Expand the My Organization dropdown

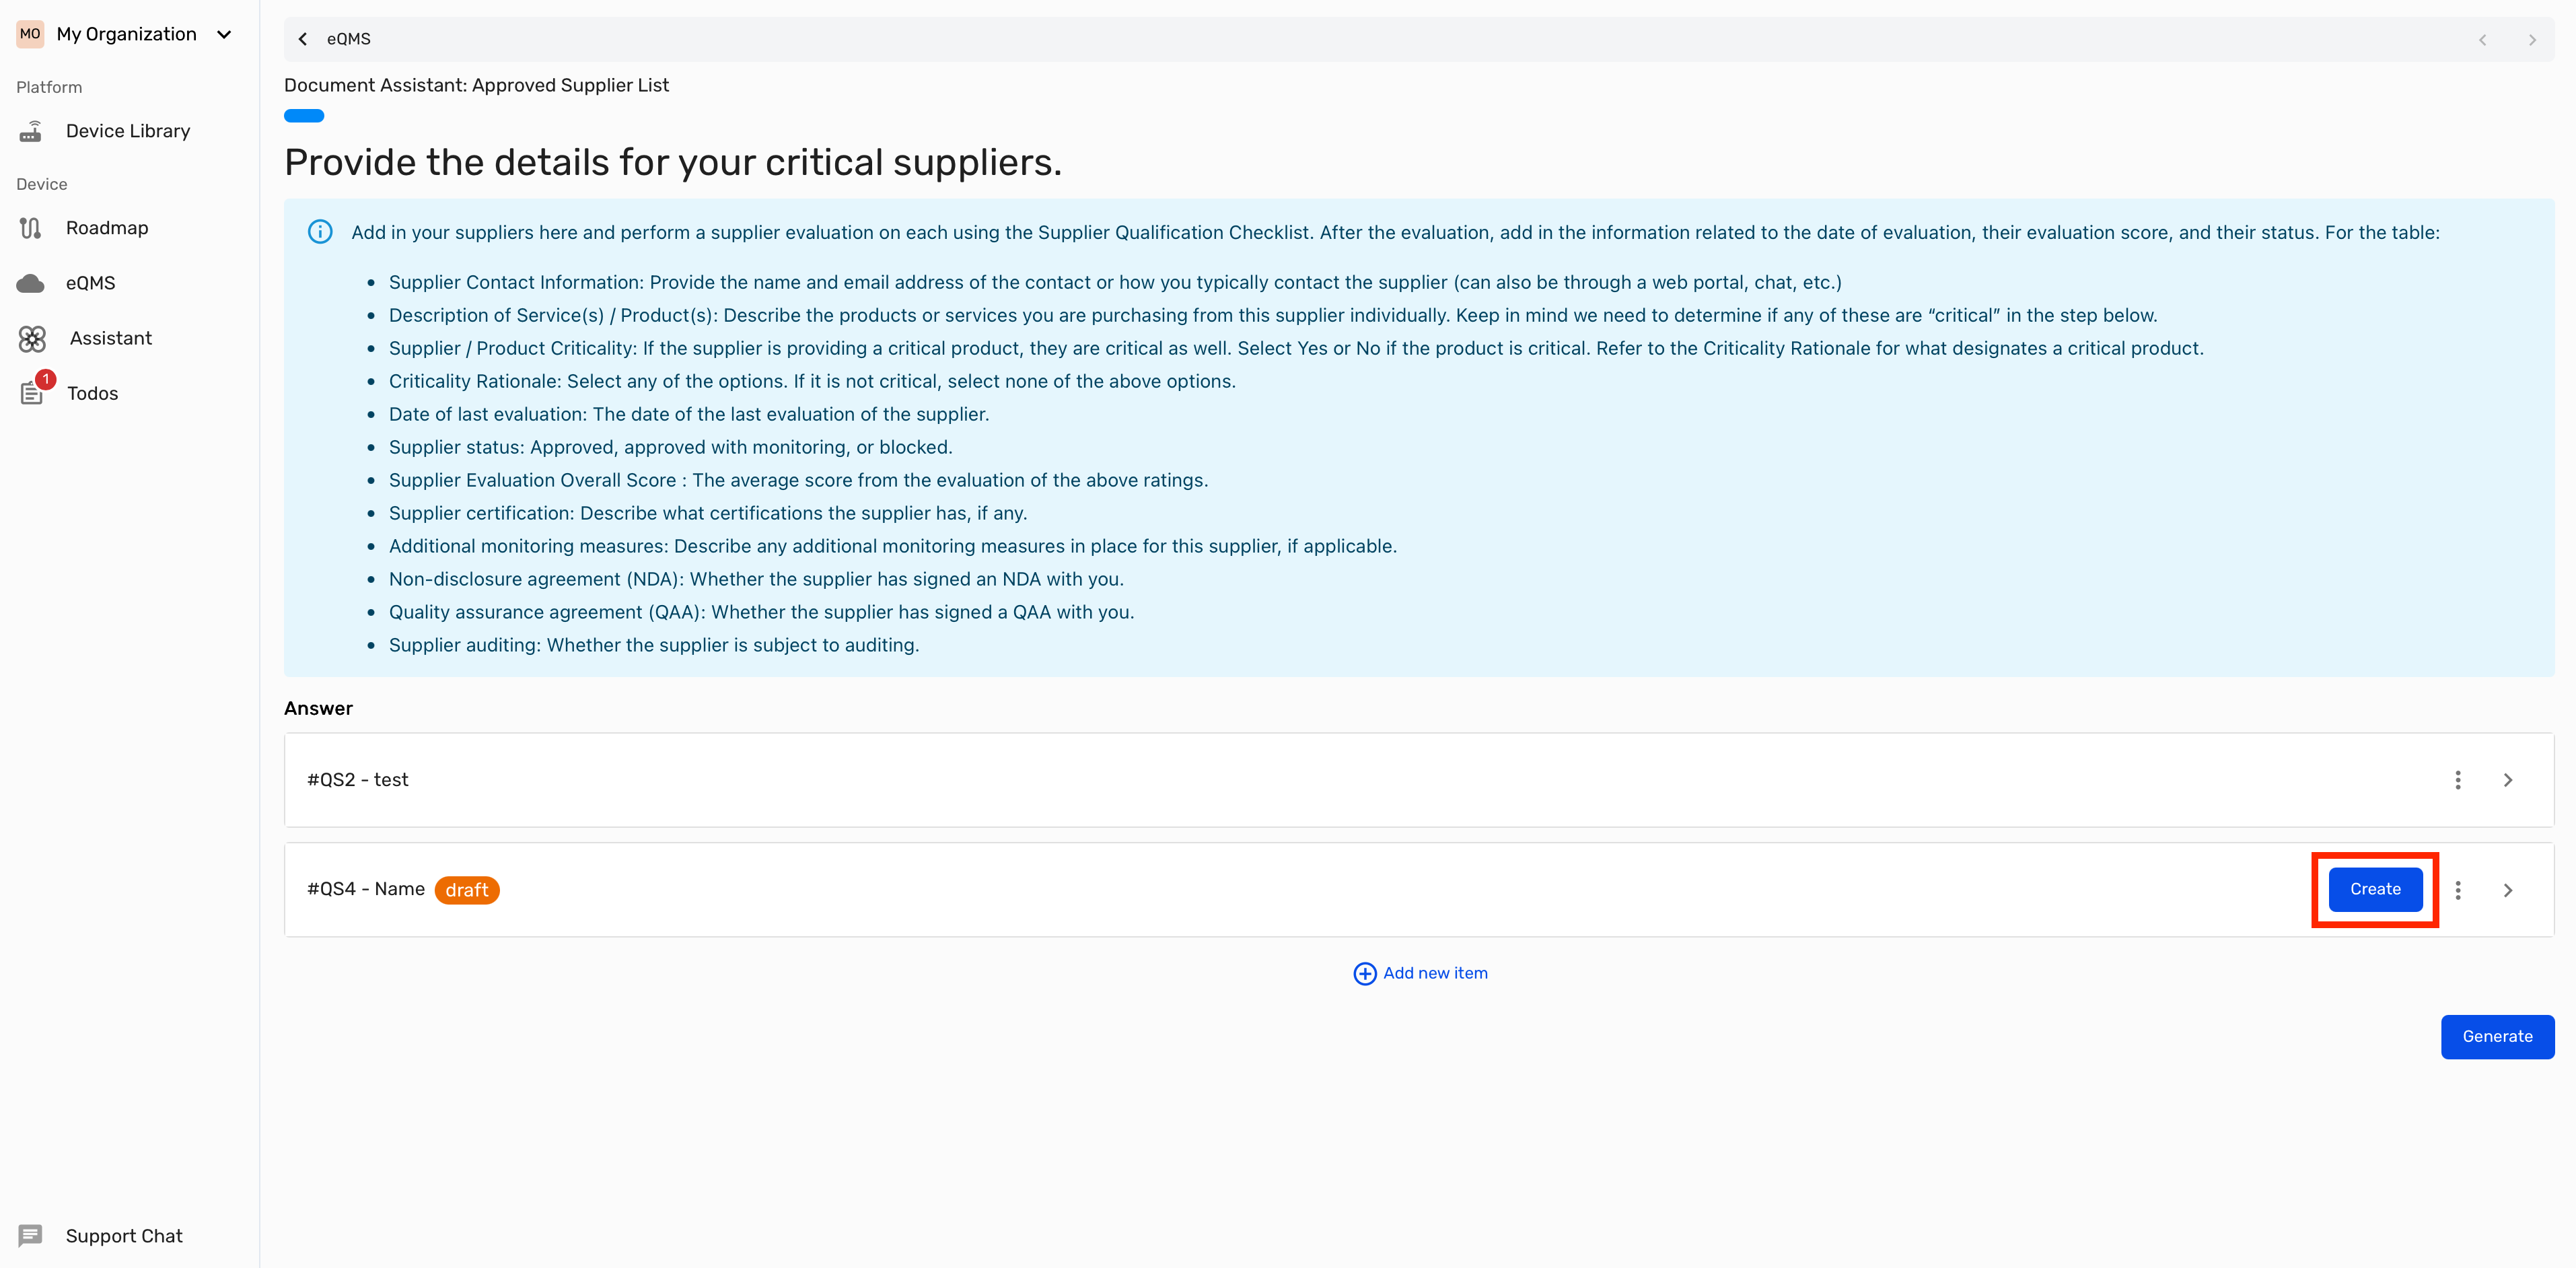tap(225, 34)
